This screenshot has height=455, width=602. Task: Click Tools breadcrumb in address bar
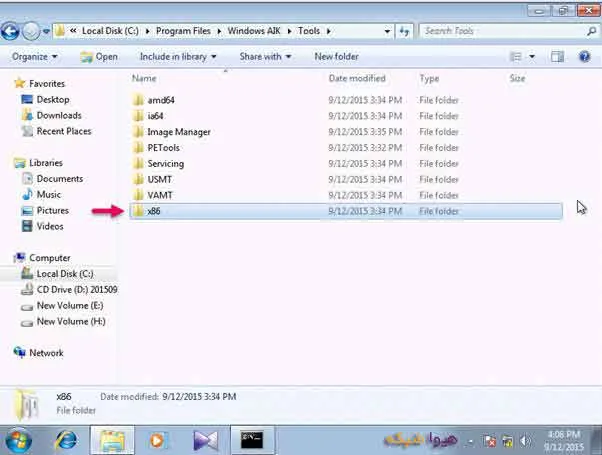(309, 31)
